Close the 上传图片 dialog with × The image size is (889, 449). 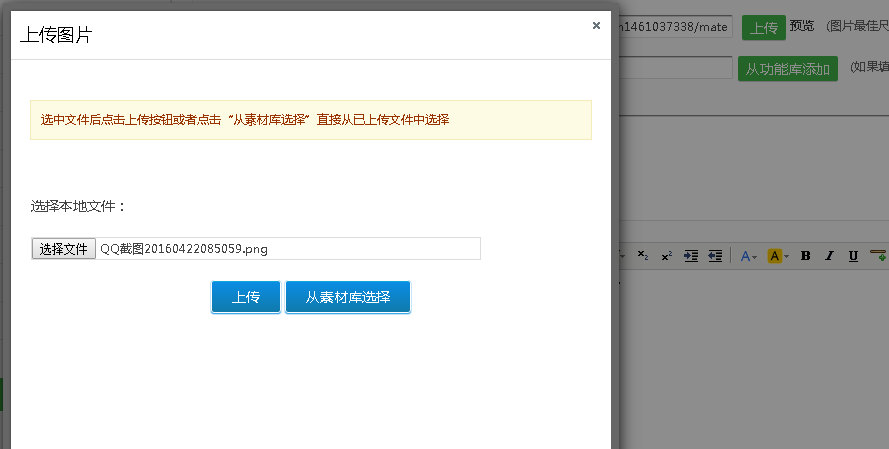[x=596, y=26]
